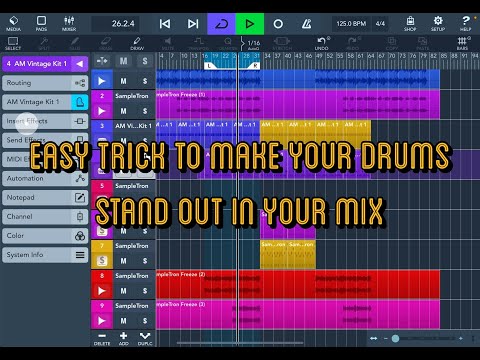Select track 5 SampleTron name
This screenshot has width=480, height=360.
point(132,186)
